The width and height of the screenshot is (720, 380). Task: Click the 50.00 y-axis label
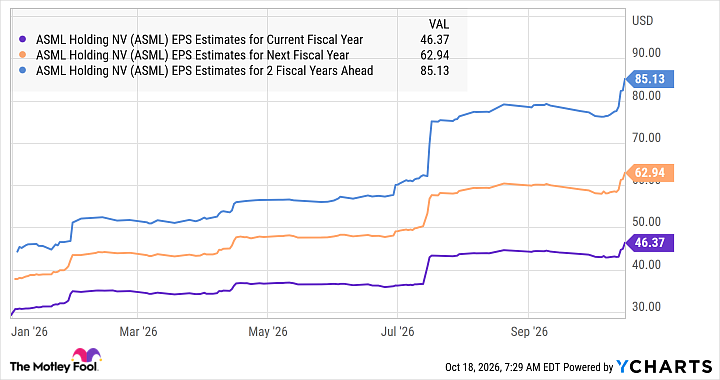click(646, 222)
